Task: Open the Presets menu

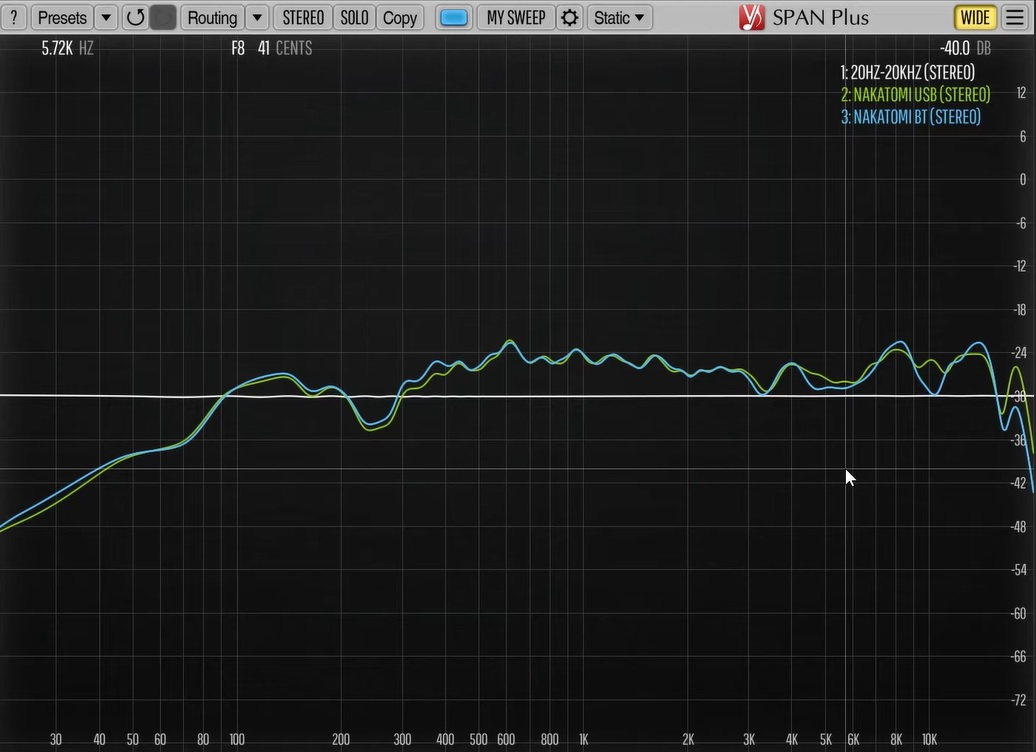Action: click(62, 17)
